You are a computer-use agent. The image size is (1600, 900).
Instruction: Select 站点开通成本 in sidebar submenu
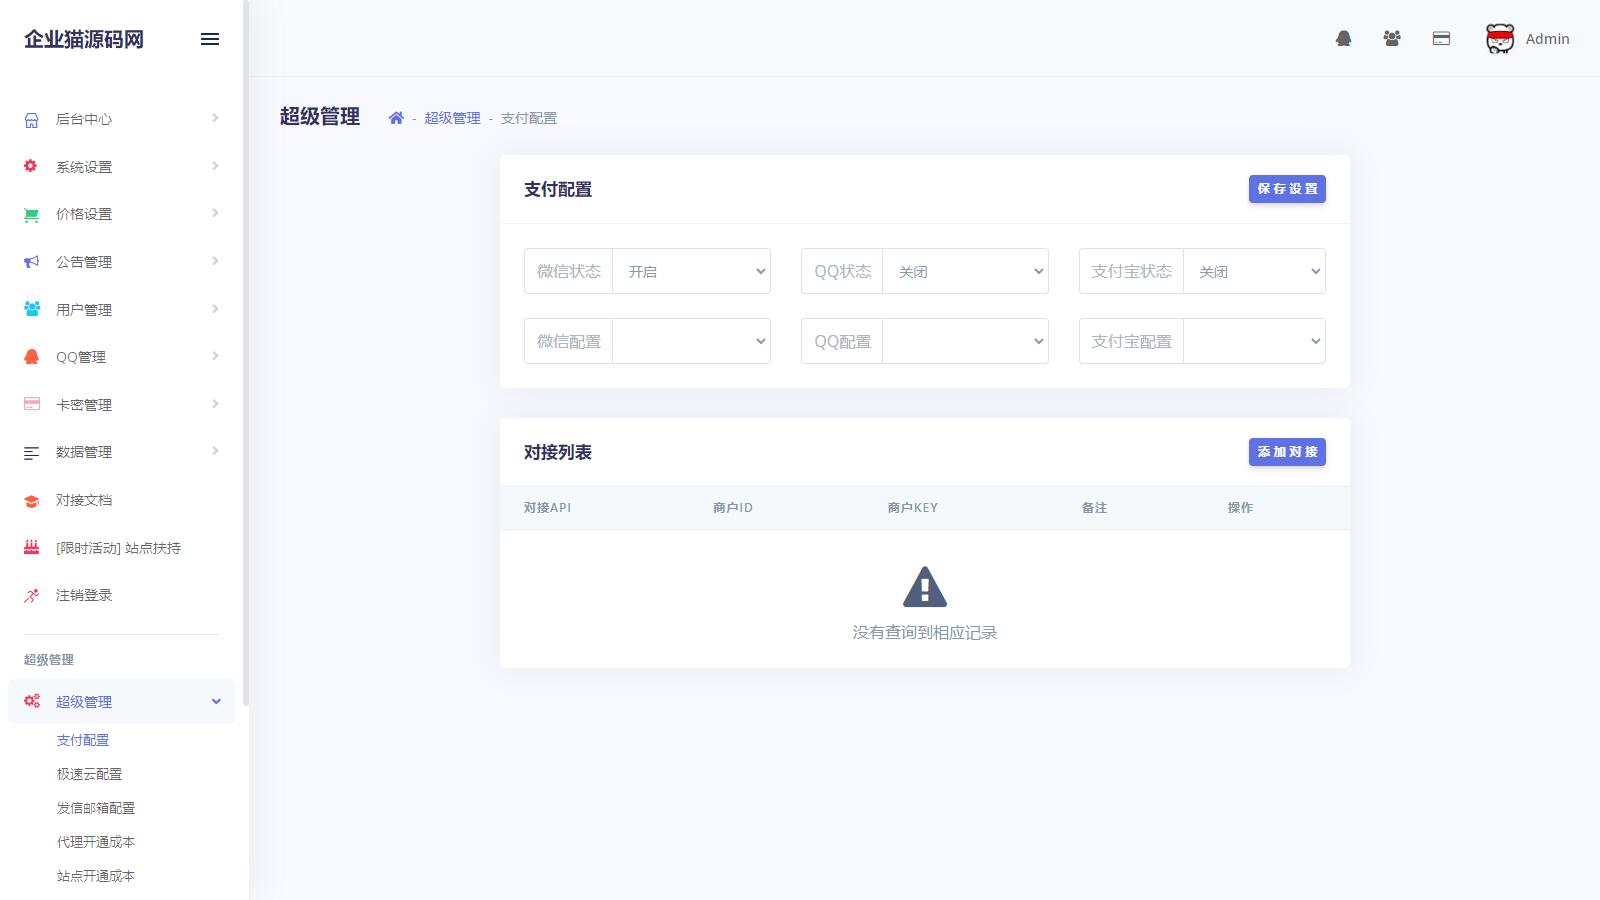coord(96,876)
